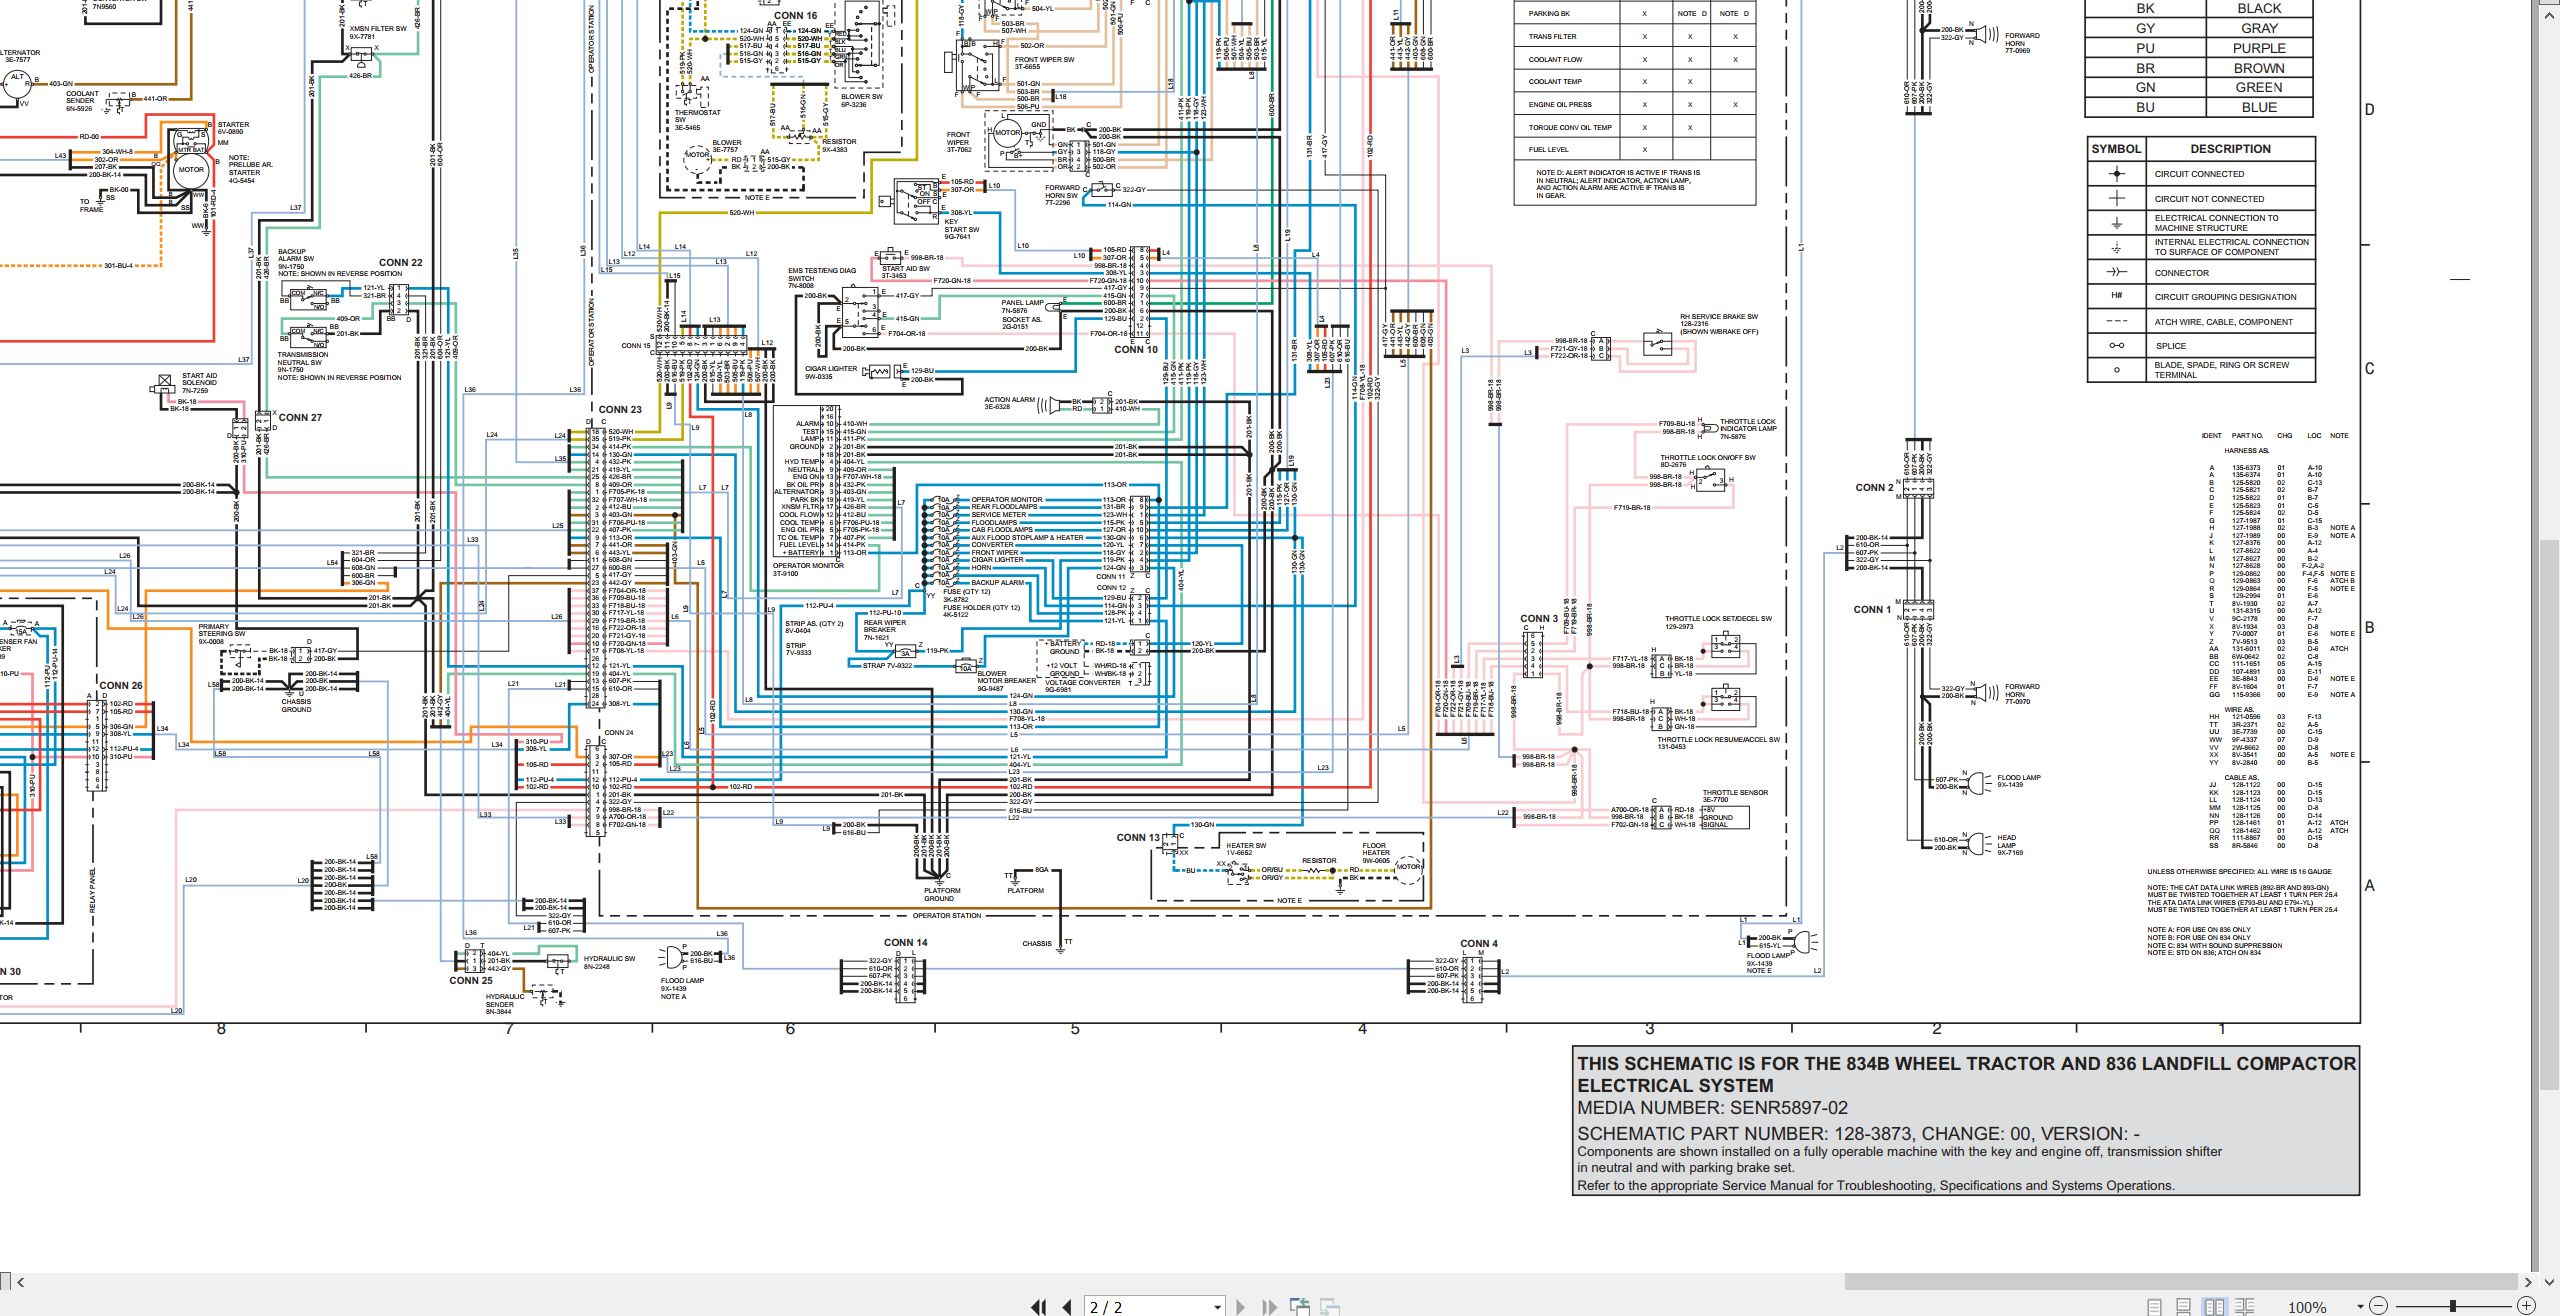The height and width of the screenshot is (1316, 2560).
Task: Go to the first page
Action: (1038, 1307)
